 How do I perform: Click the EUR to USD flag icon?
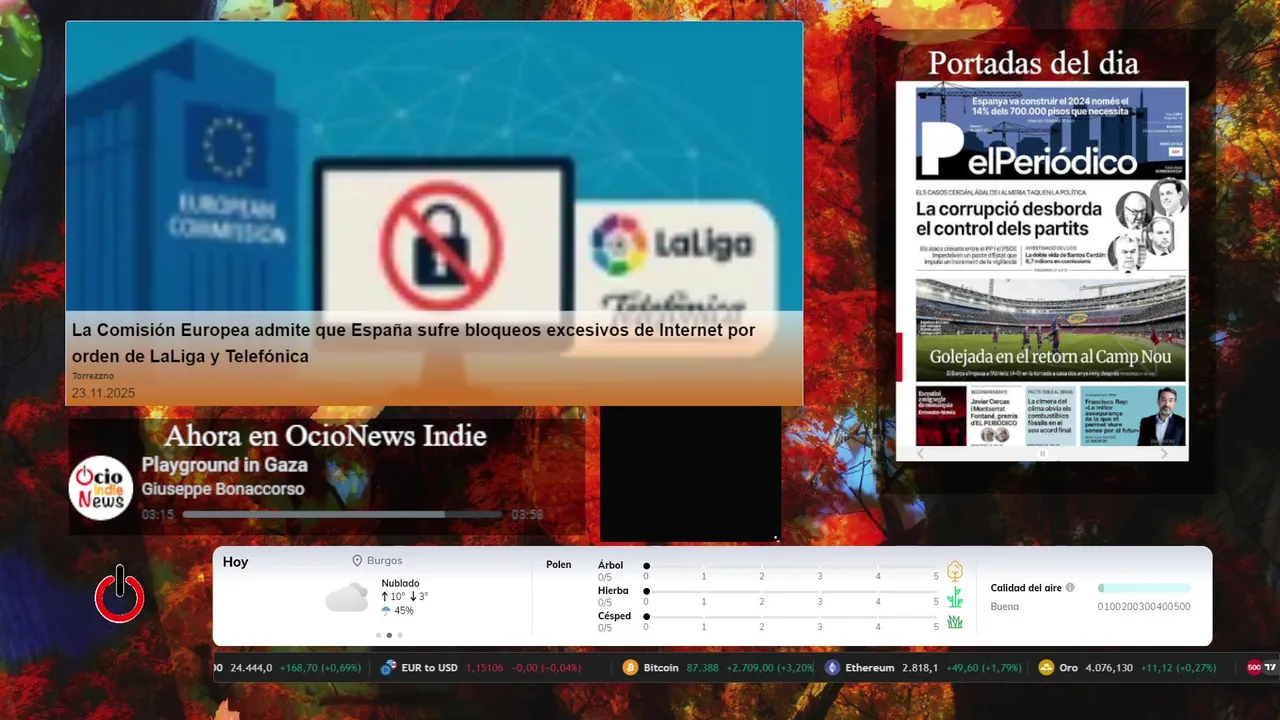388,668
